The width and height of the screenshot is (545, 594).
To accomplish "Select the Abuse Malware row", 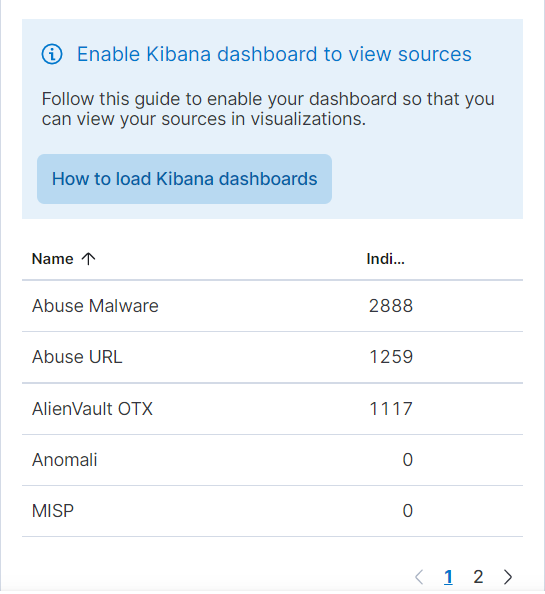I will point(272,306).
